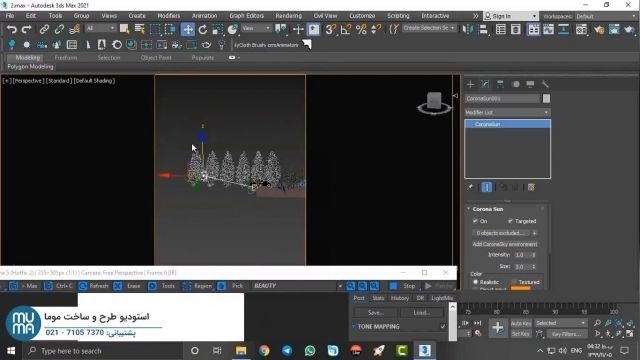This screenshot has height=360, width=640.
Task: Open the Create panel plus icon
Action: tap(470, 84)
